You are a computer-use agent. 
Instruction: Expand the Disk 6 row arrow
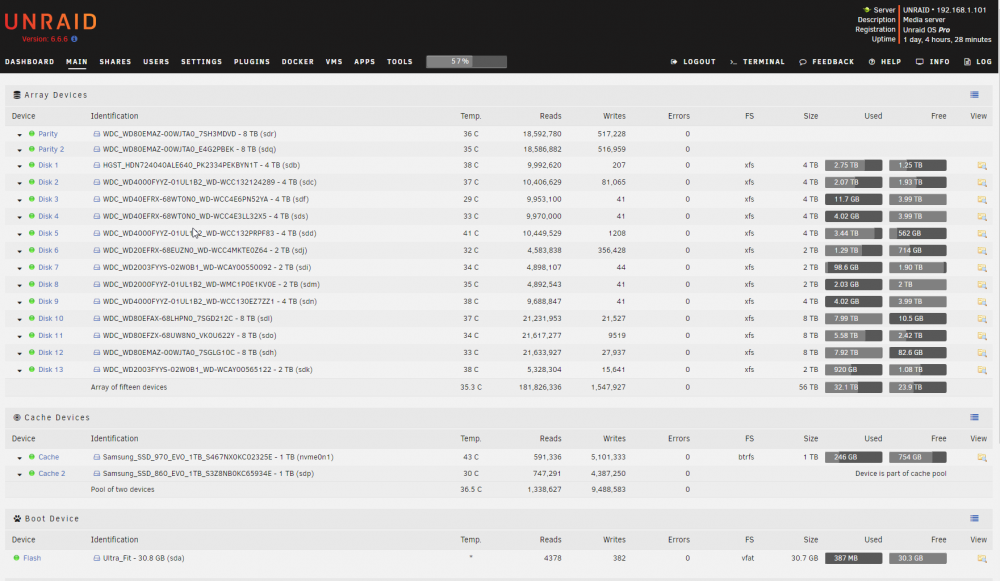coord(20,251)
